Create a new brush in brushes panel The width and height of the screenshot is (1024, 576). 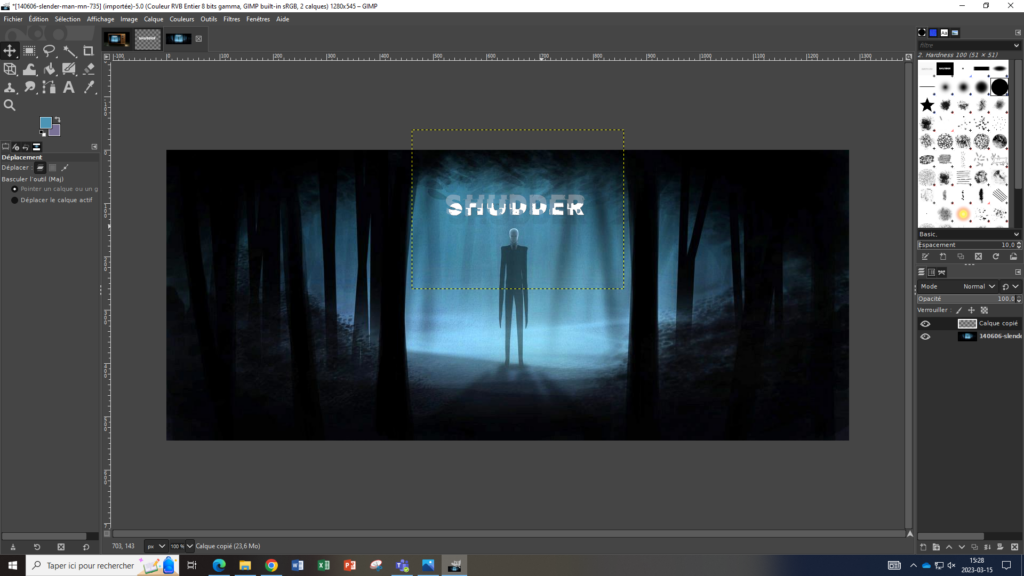[x=942, y=257]
